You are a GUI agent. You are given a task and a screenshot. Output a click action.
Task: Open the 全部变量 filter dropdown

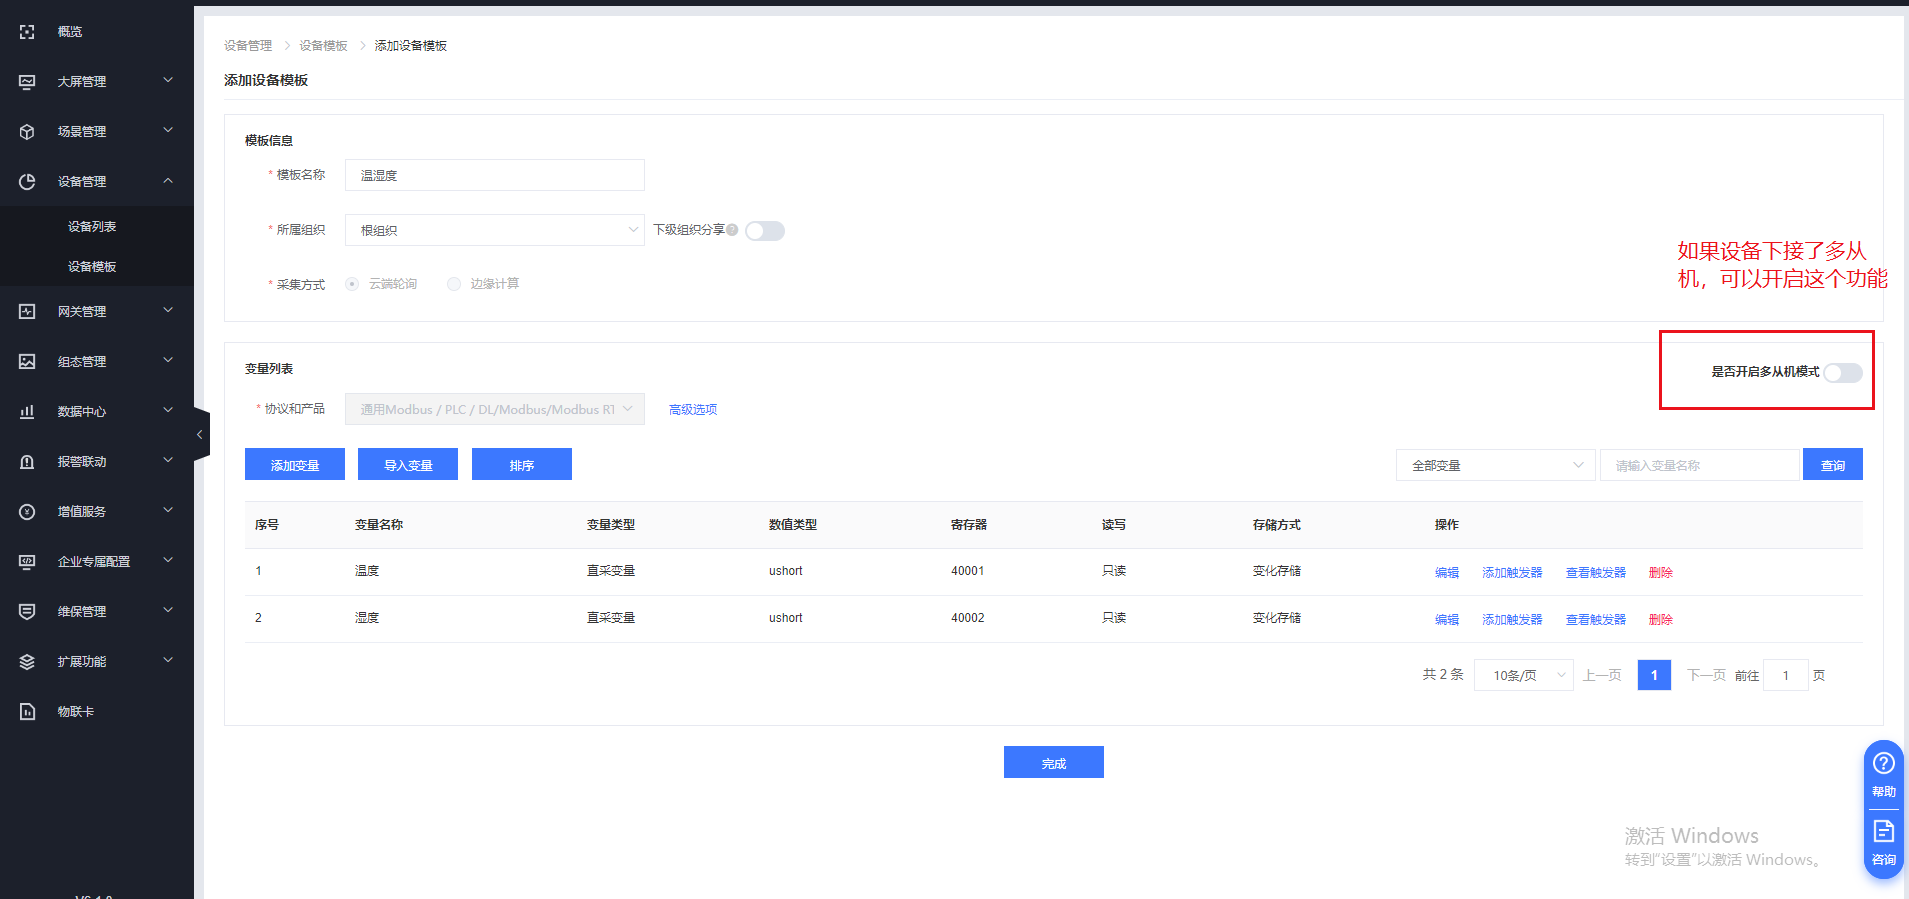click(1495, 465)
